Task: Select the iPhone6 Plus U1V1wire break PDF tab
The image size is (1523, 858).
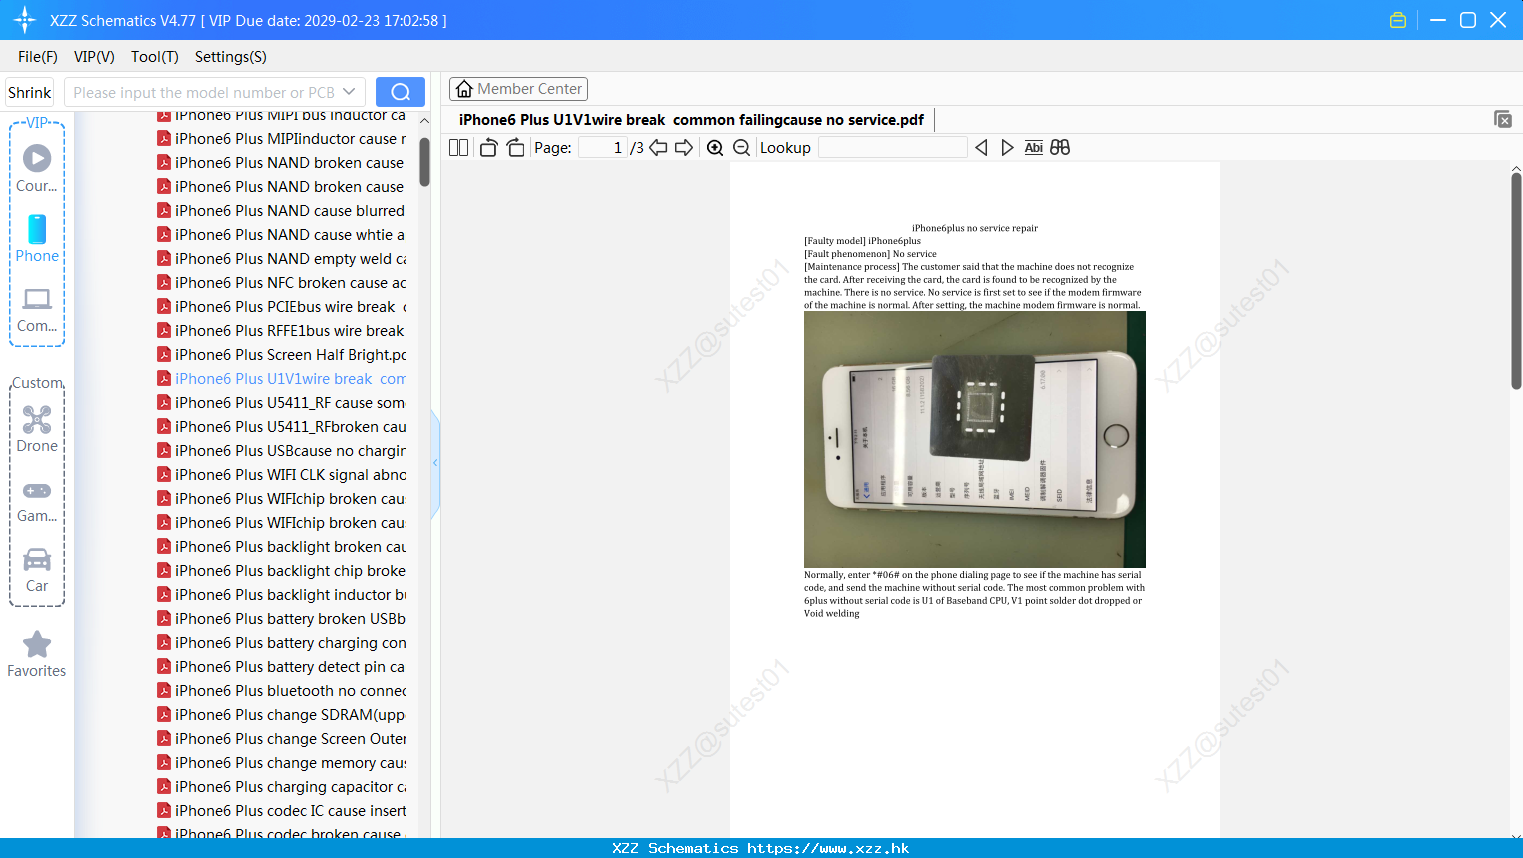Action: (x=691, y=119)
